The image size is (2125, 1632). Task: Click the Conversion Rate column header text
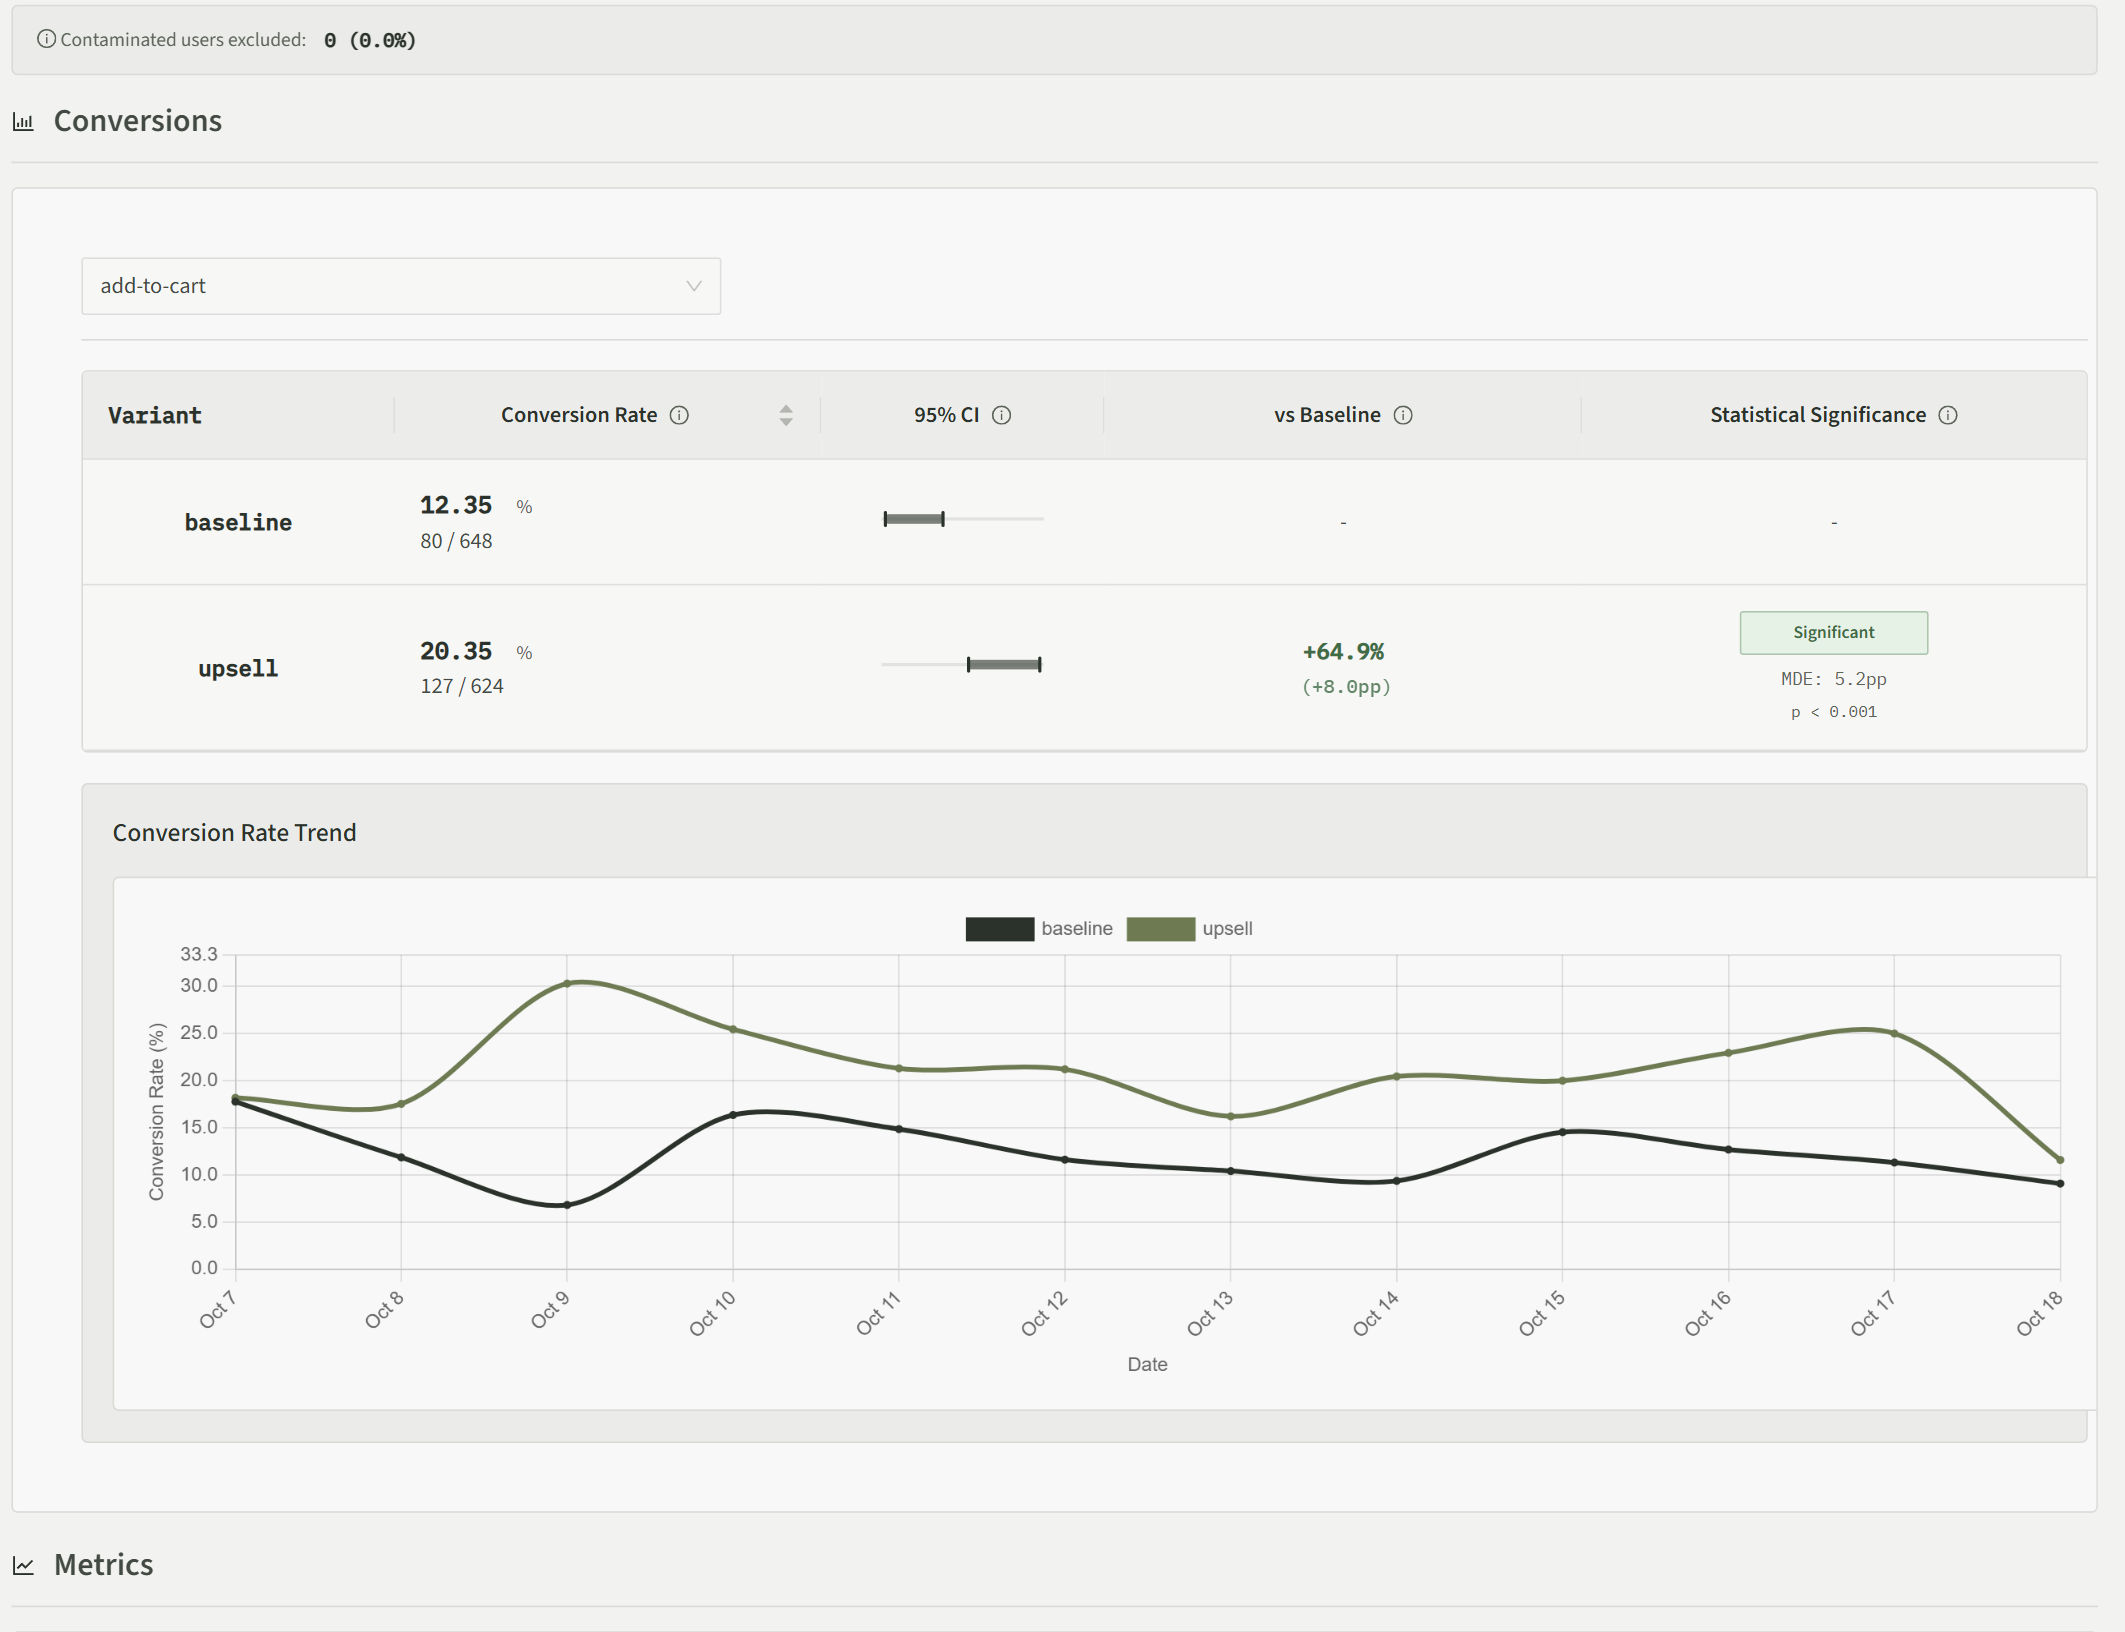(579, 415)
